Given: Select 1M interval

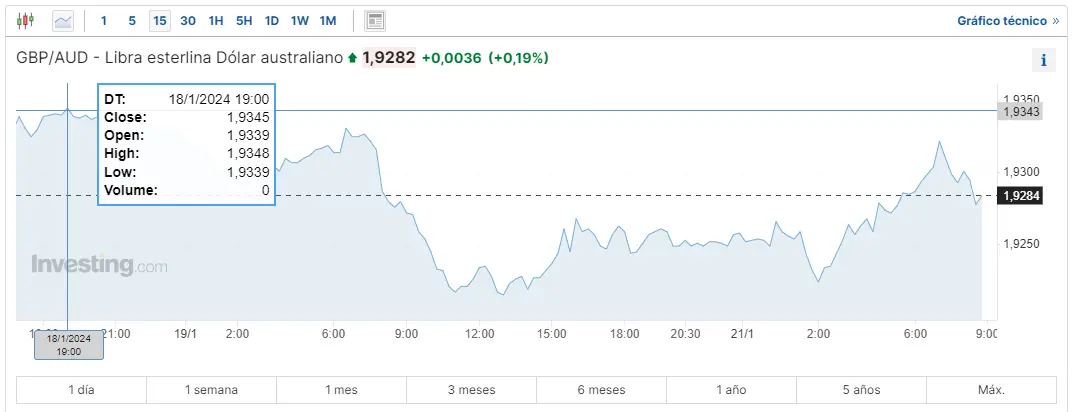Looking at the screenshot, I should (328, 21).
